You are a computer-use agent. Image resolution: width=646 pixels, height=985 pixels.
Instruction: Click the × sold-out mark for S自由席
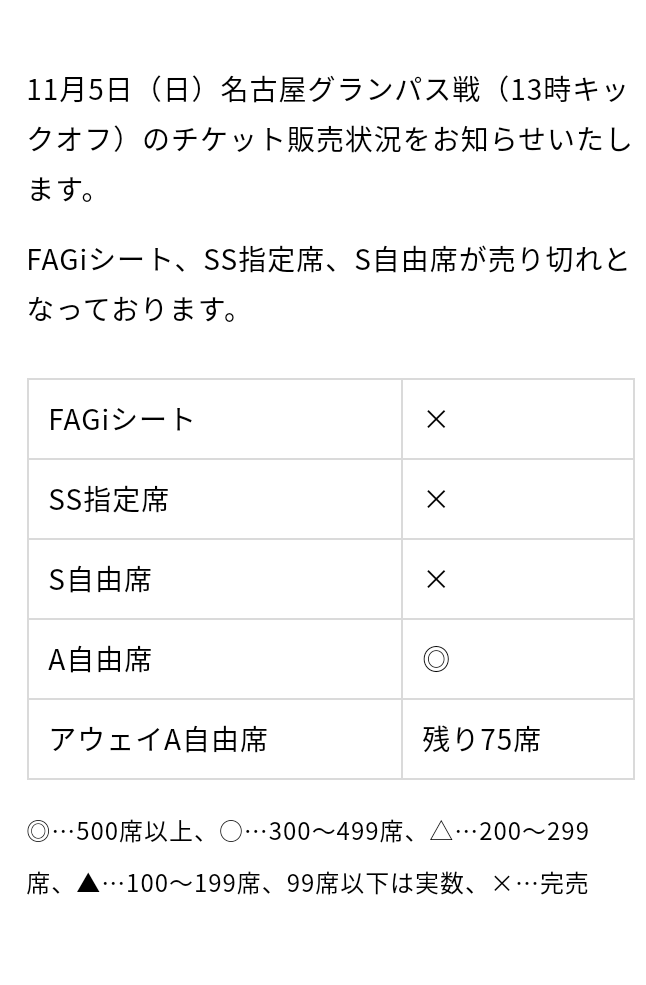tap(436, 579)
